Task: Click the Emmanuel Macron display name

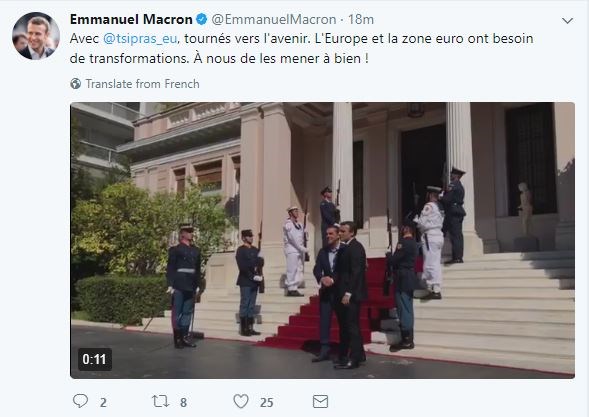Action: (x=131, y=19)
